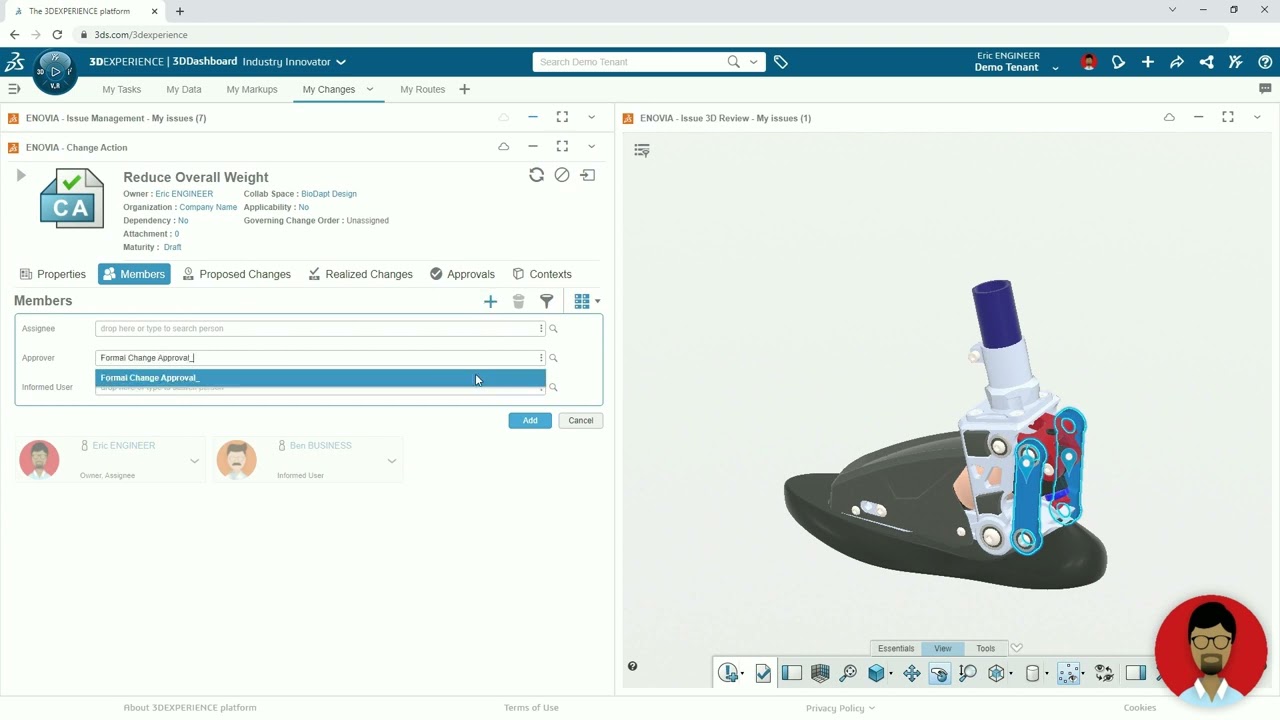The height and width of the screenshot is (720, 1280).
Task: Toggle the left side panel icon in 3D toolbar
Action: [x=792, y=673]
